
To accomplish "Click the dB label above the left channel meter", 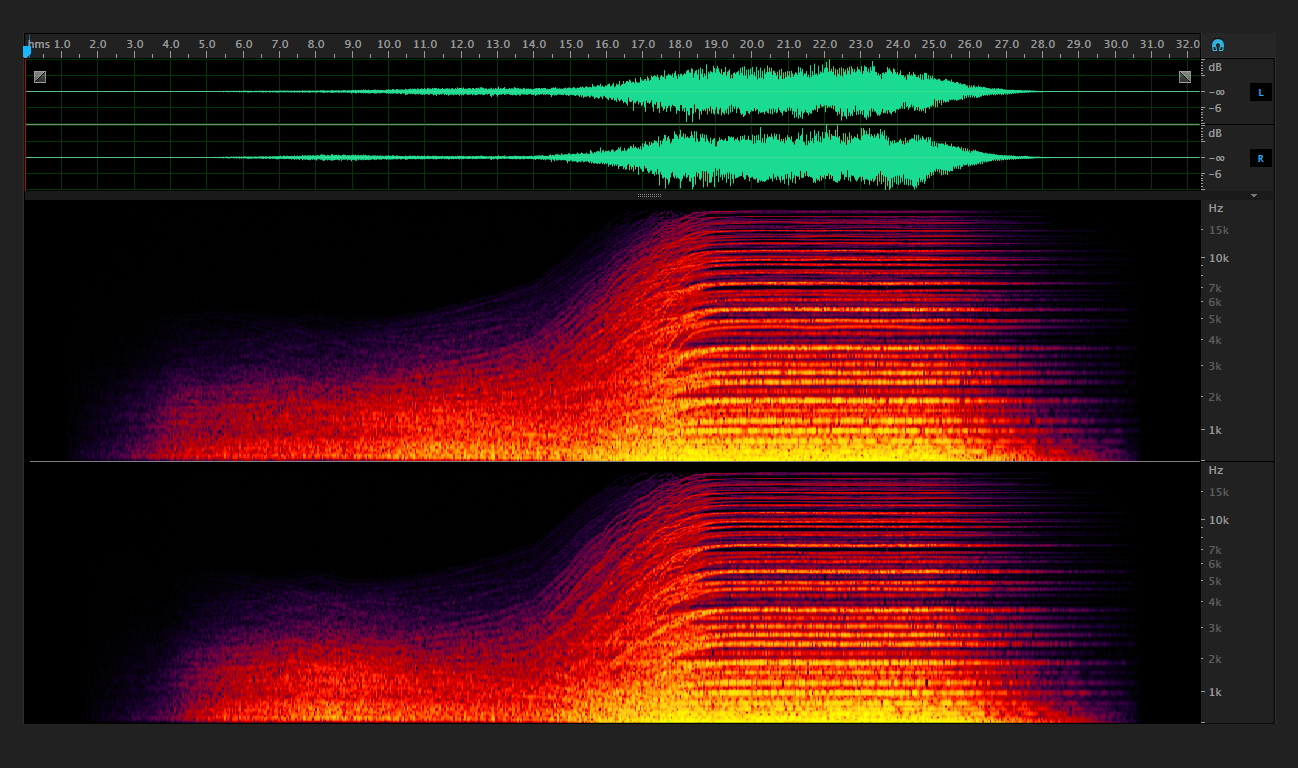I will (x=1215, y=66).
